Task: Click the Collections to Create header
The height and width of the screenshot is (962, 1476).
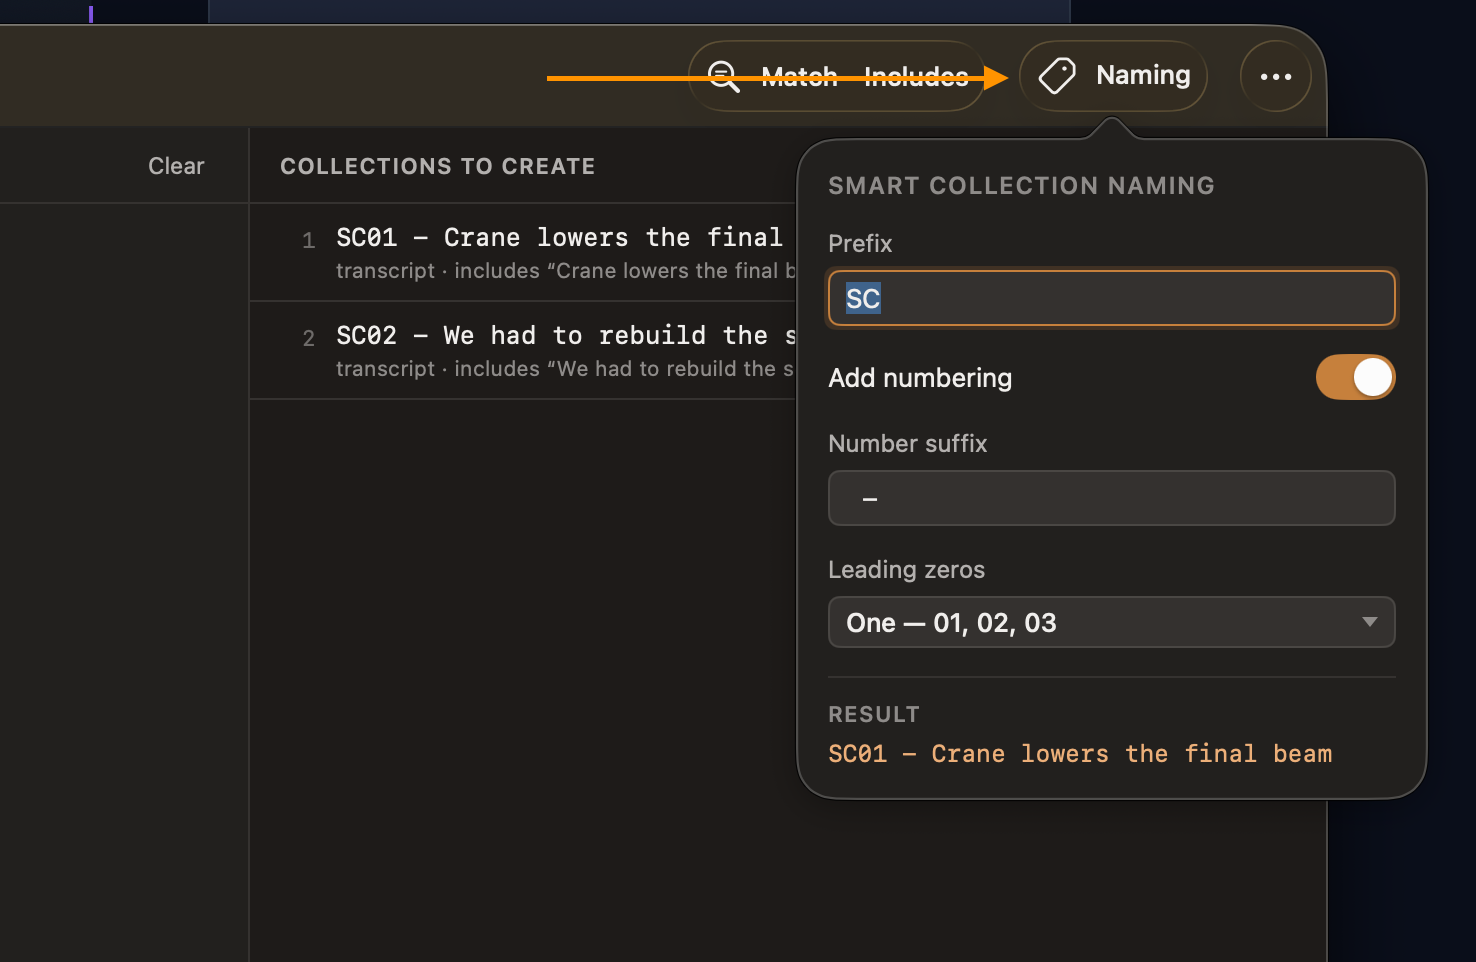Action: pyautogui.click(x=438, y=166)
